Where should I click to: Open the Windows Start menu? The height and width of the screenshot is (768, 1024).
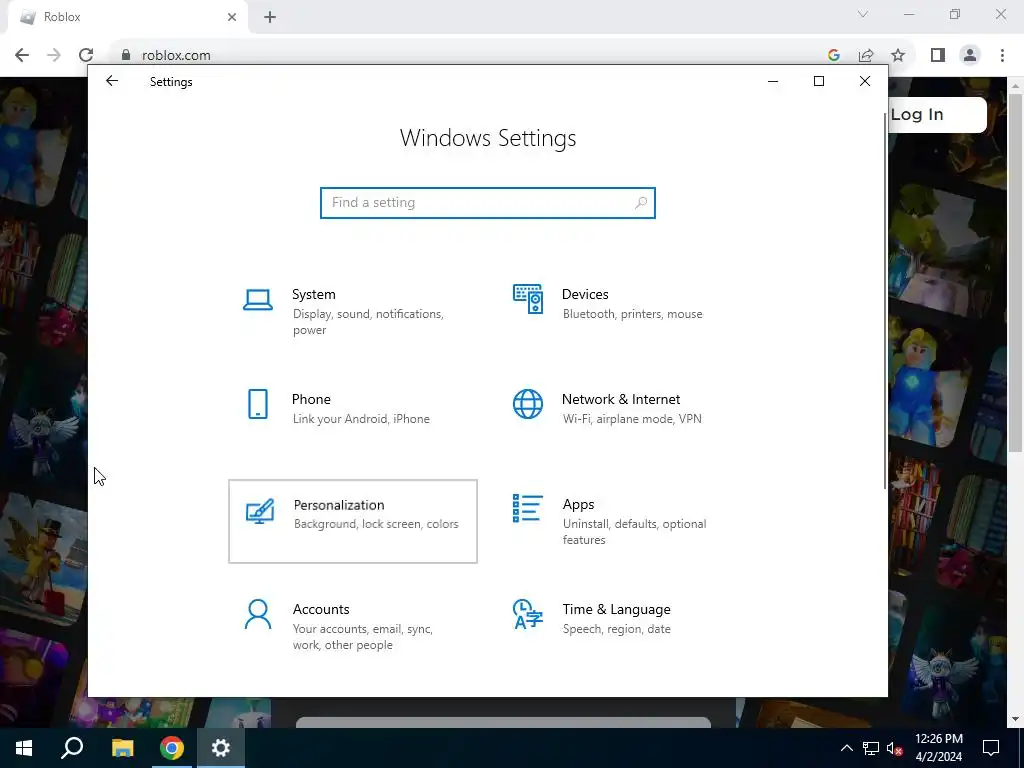click(24, 748)
